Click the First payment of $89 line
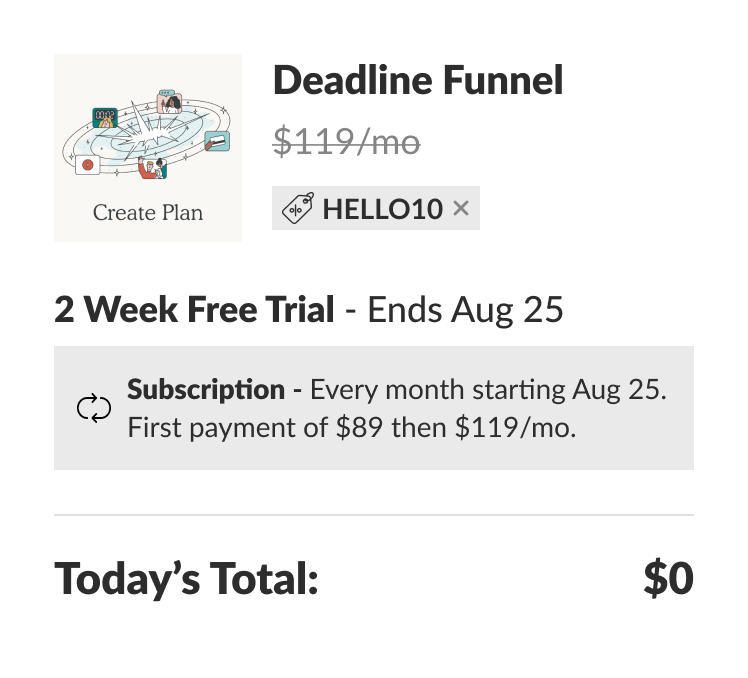 coord(351,429)
